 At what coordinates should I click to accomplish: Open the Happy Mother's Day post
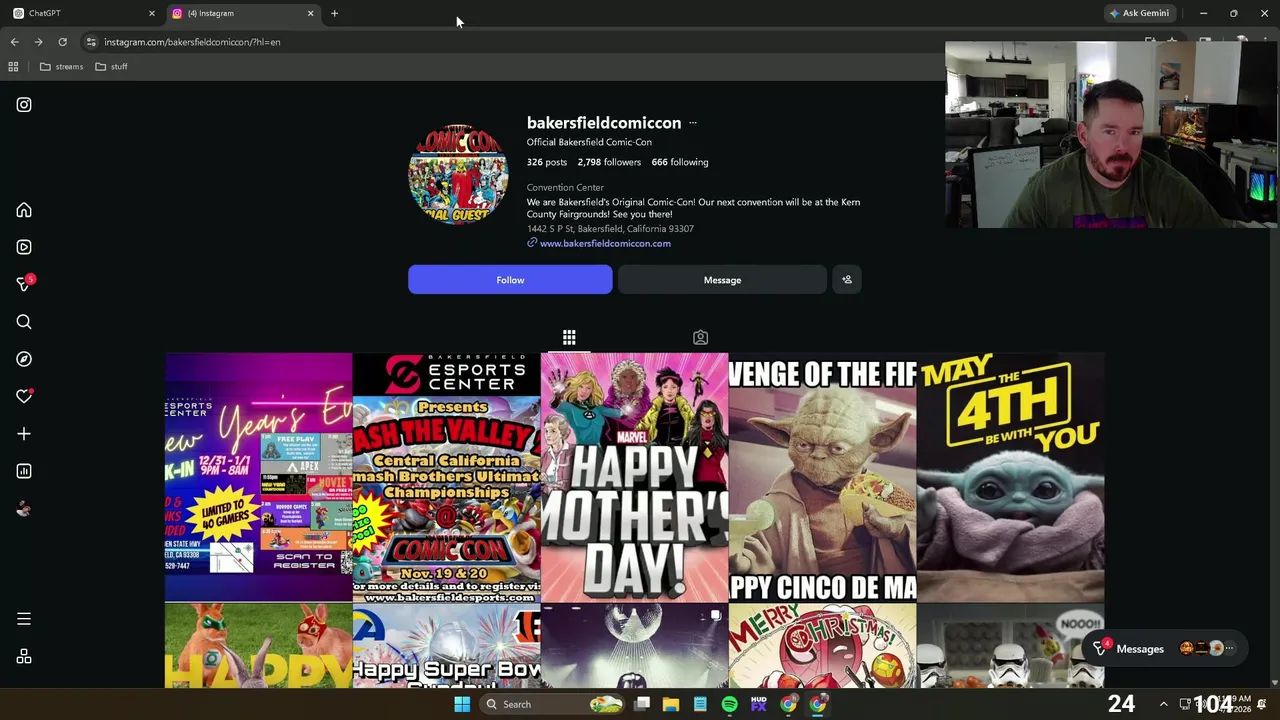[634, 477]
